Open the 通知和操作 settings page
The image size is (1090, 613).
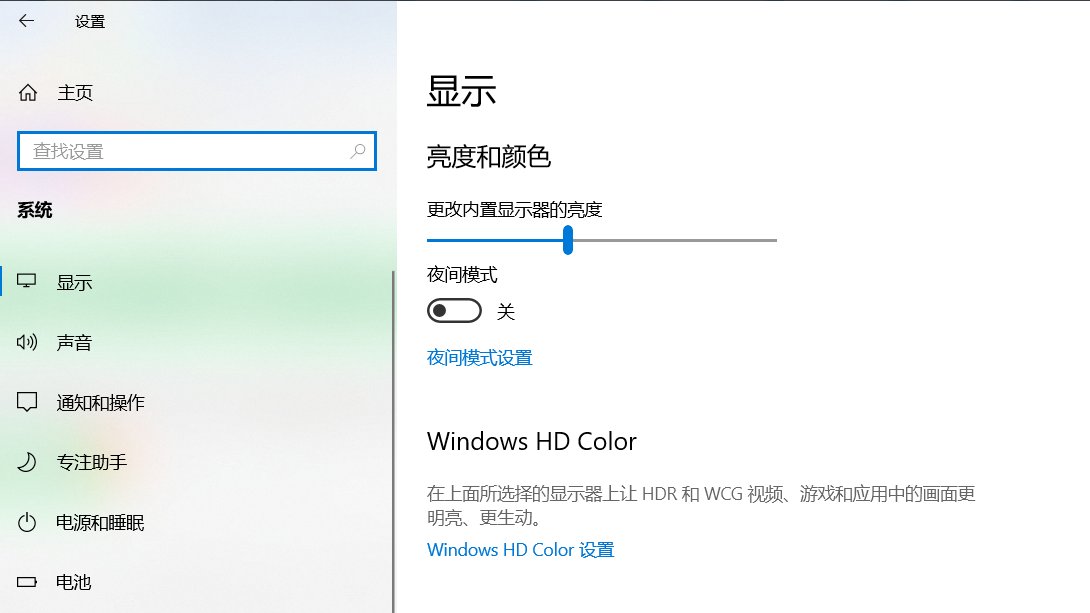click(x=101, y=402)
